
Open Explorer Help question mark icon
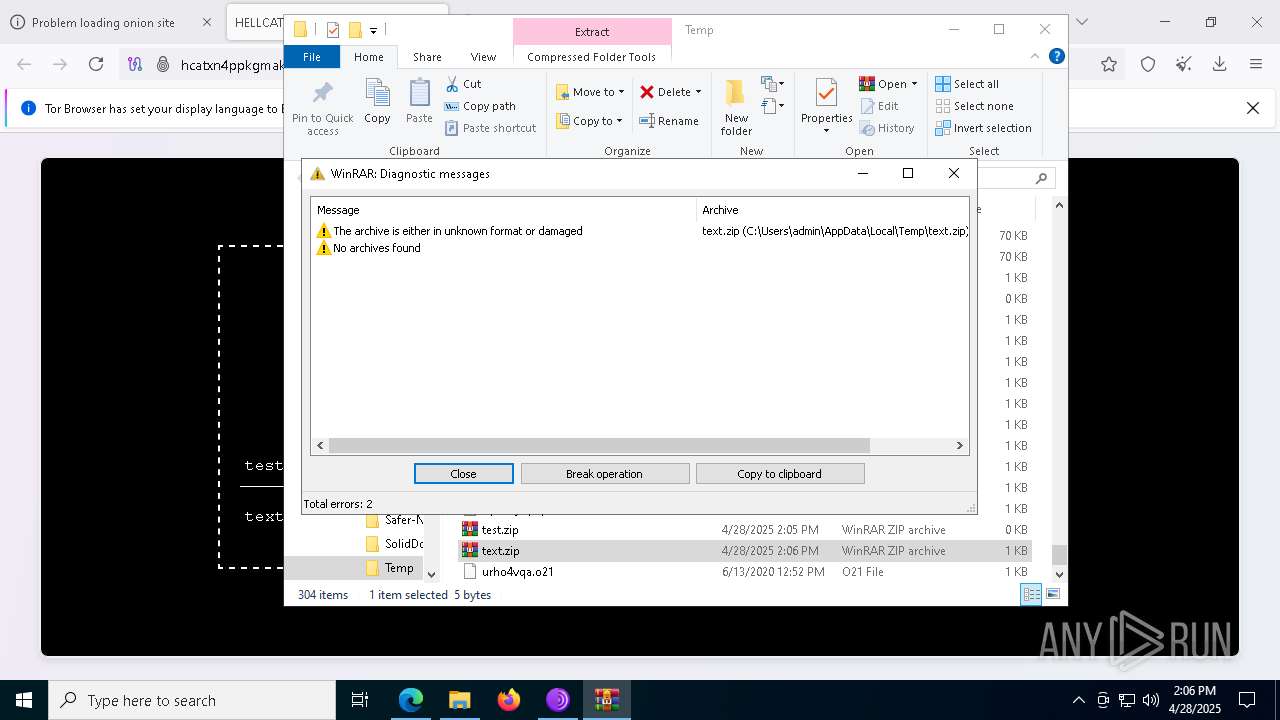(x=1056, y=56)
